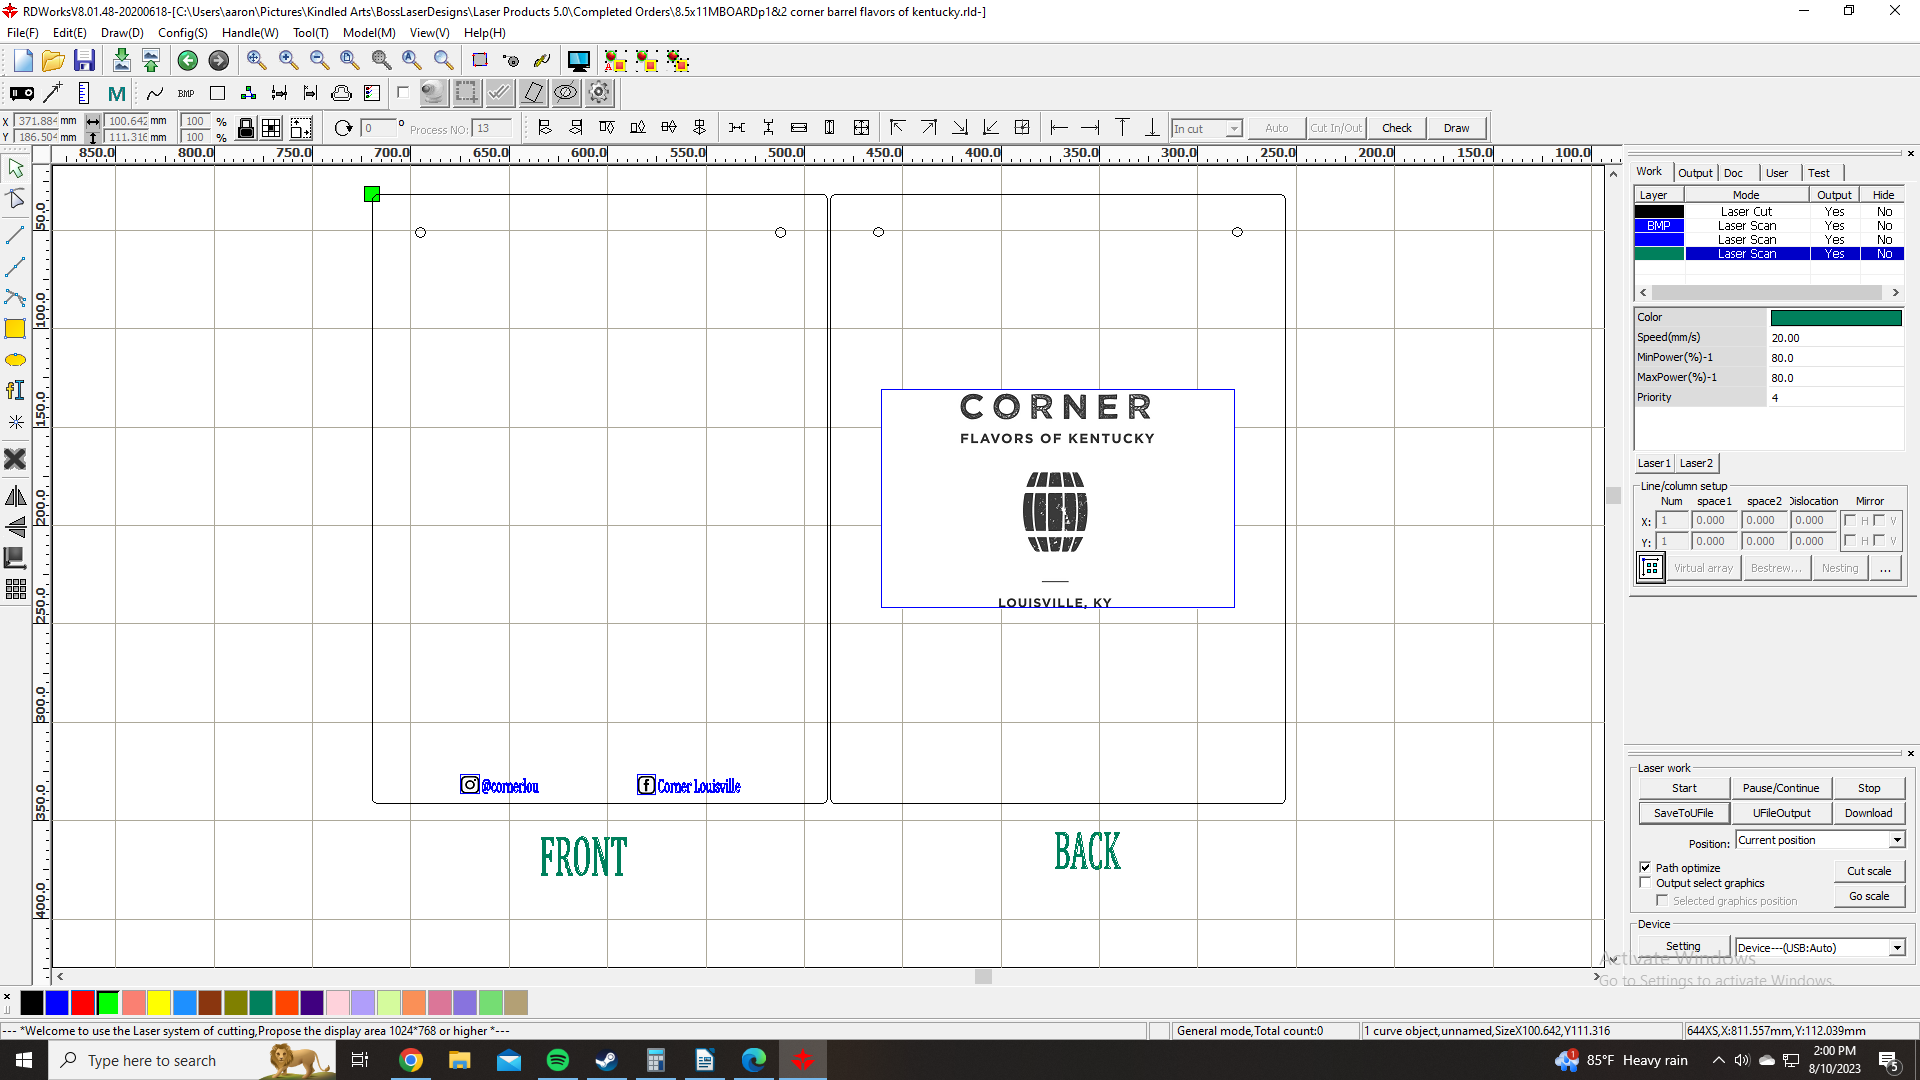Open the File menu
This screenshot has height=1080, width=1920.
[22, 33]
